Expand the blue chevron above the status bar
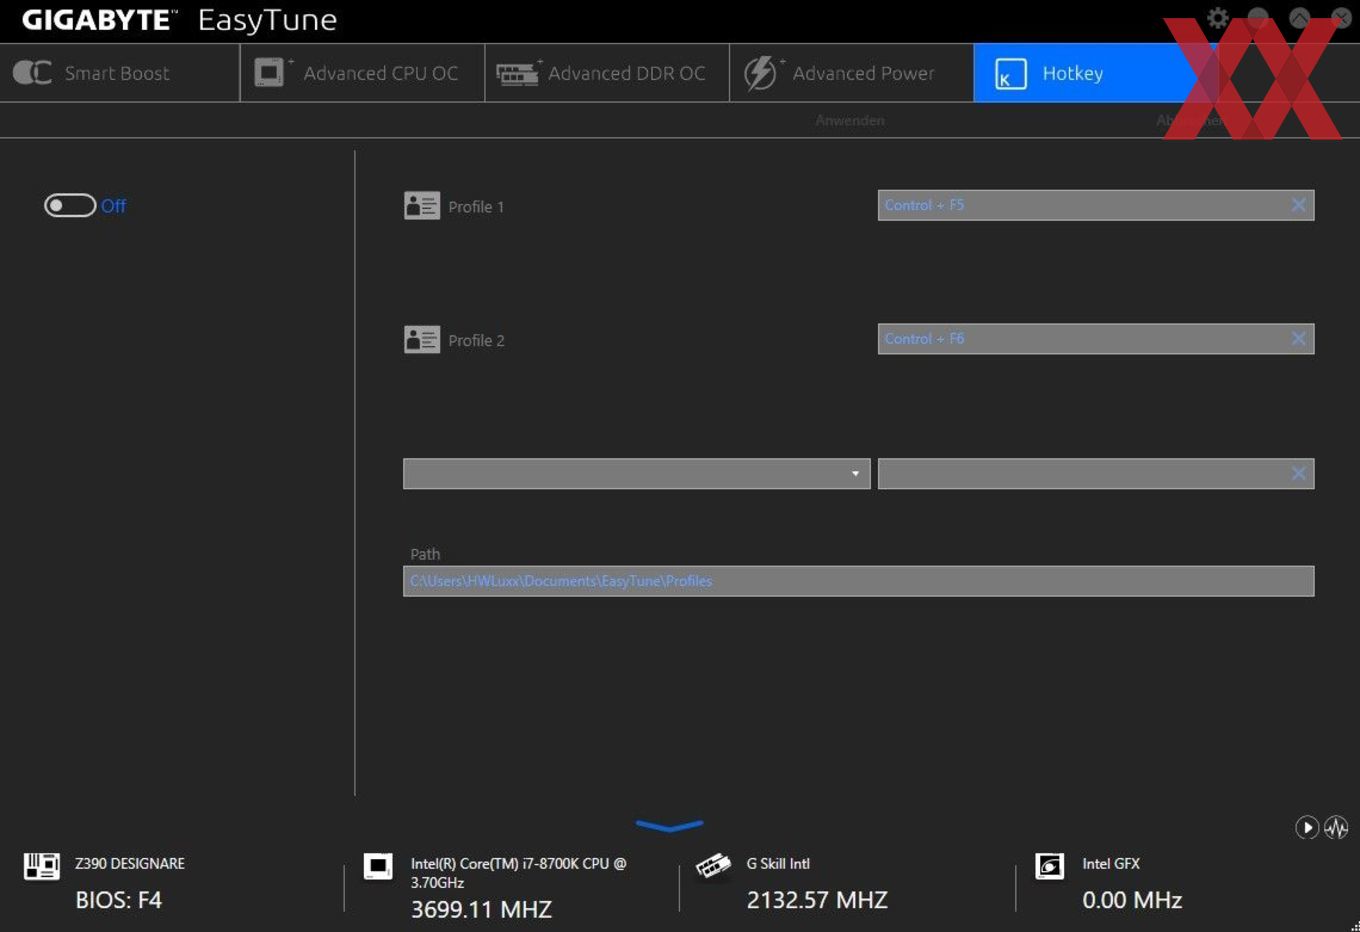 pyautogui.click(x=669, y=826)
